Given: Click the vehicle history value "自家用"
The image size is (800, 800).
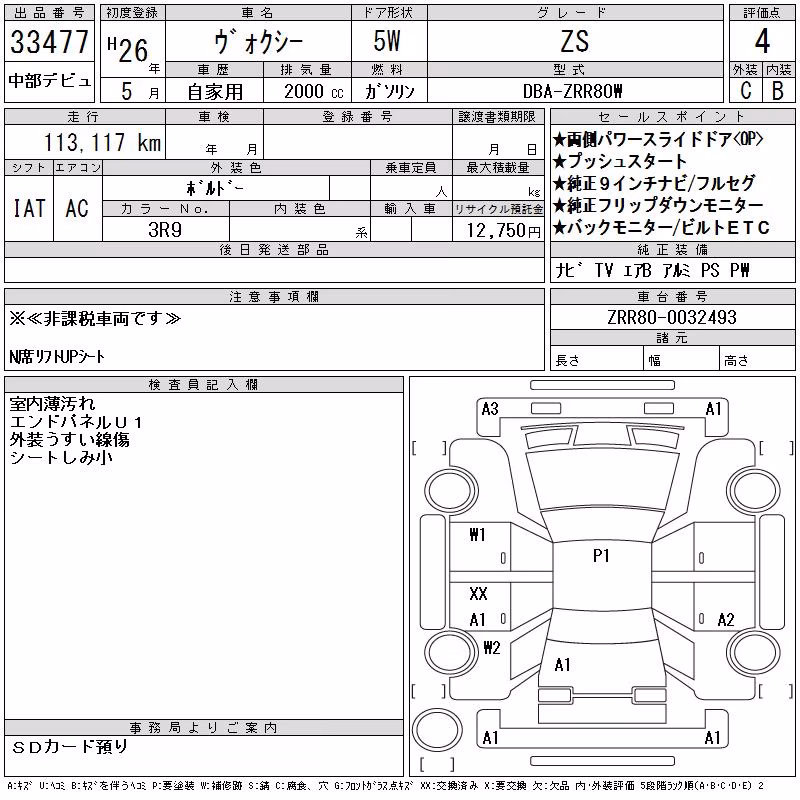Looking at the screenshot, I should 215,92.
